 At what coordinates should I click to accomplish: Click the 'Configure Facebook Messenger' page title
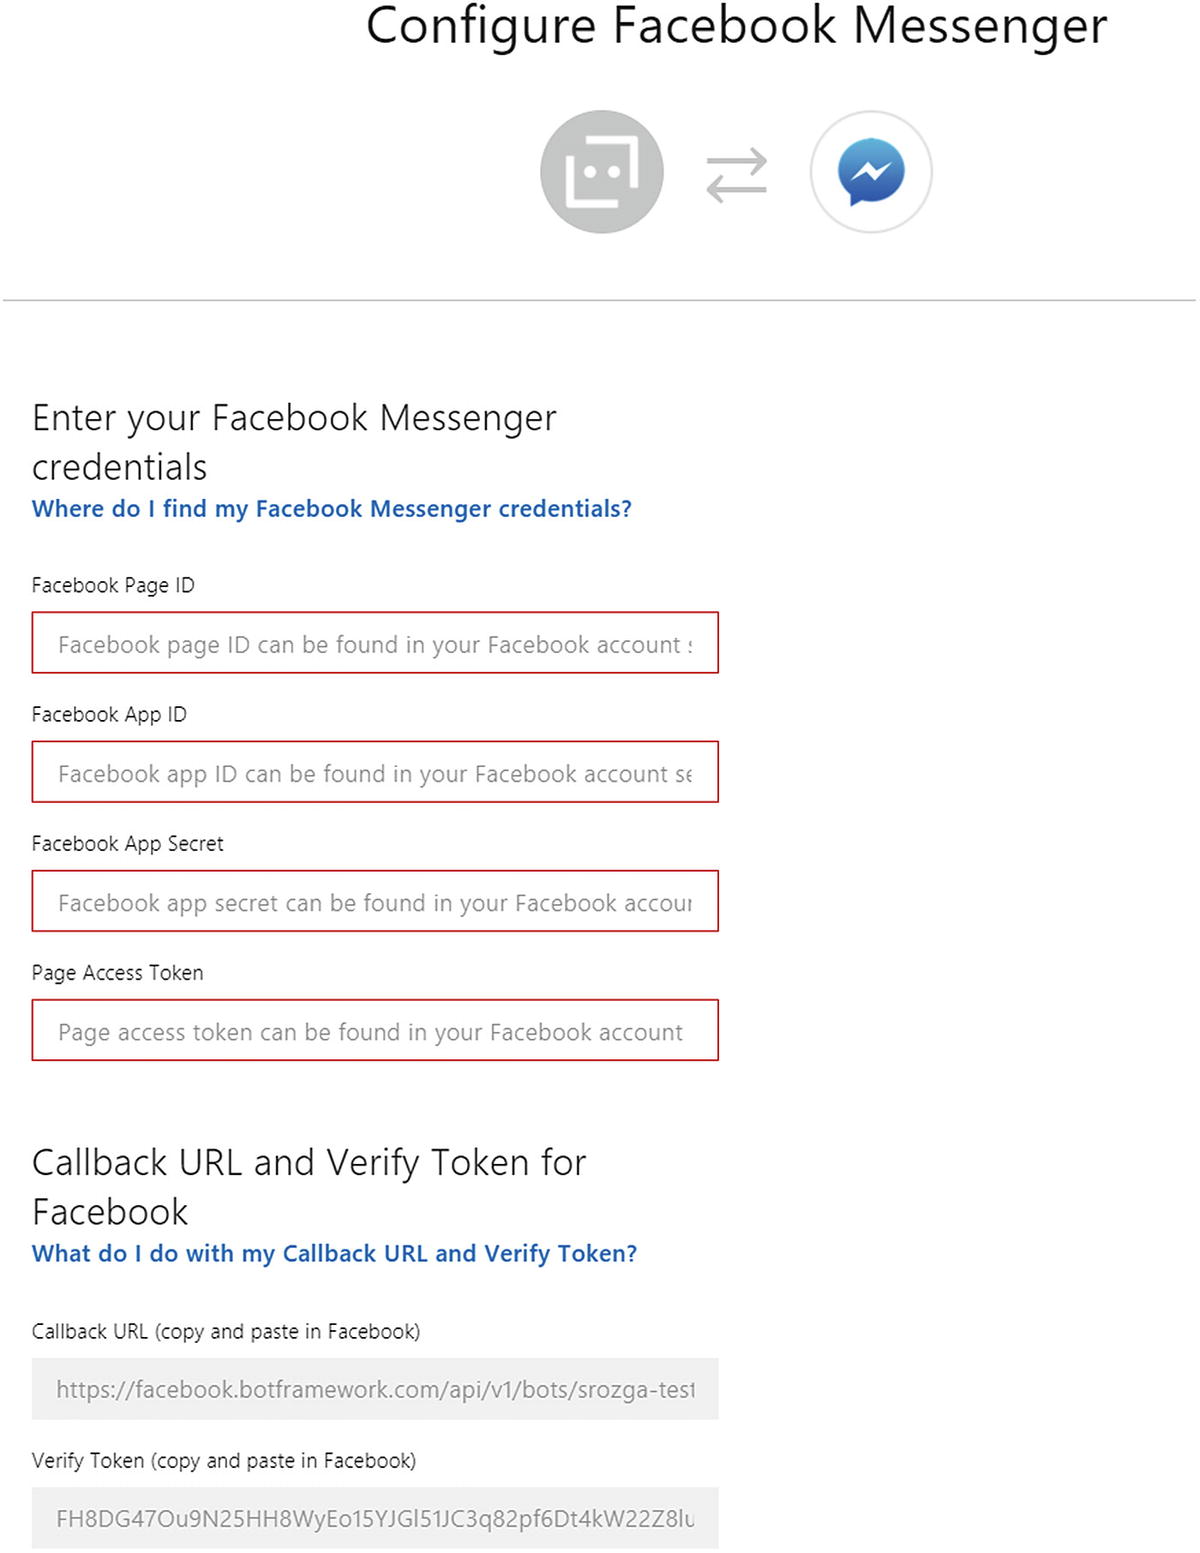pos(736,26)
